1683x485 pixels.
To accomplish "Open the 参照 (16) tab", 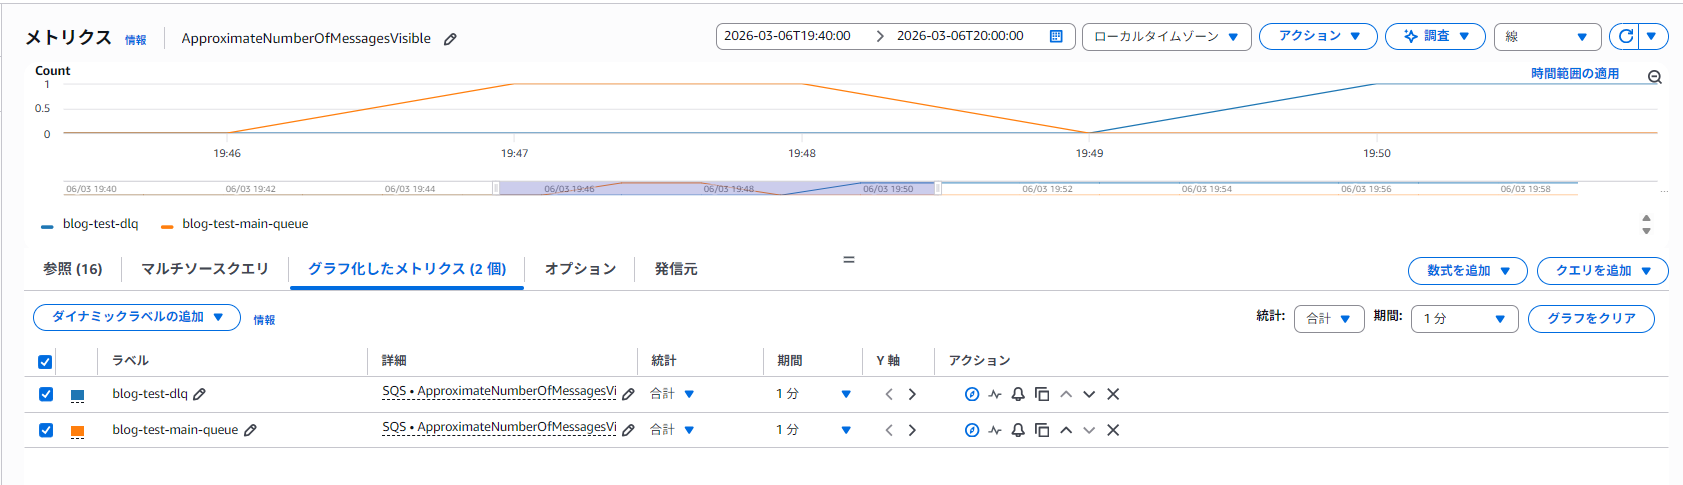I will pos(72,269).
